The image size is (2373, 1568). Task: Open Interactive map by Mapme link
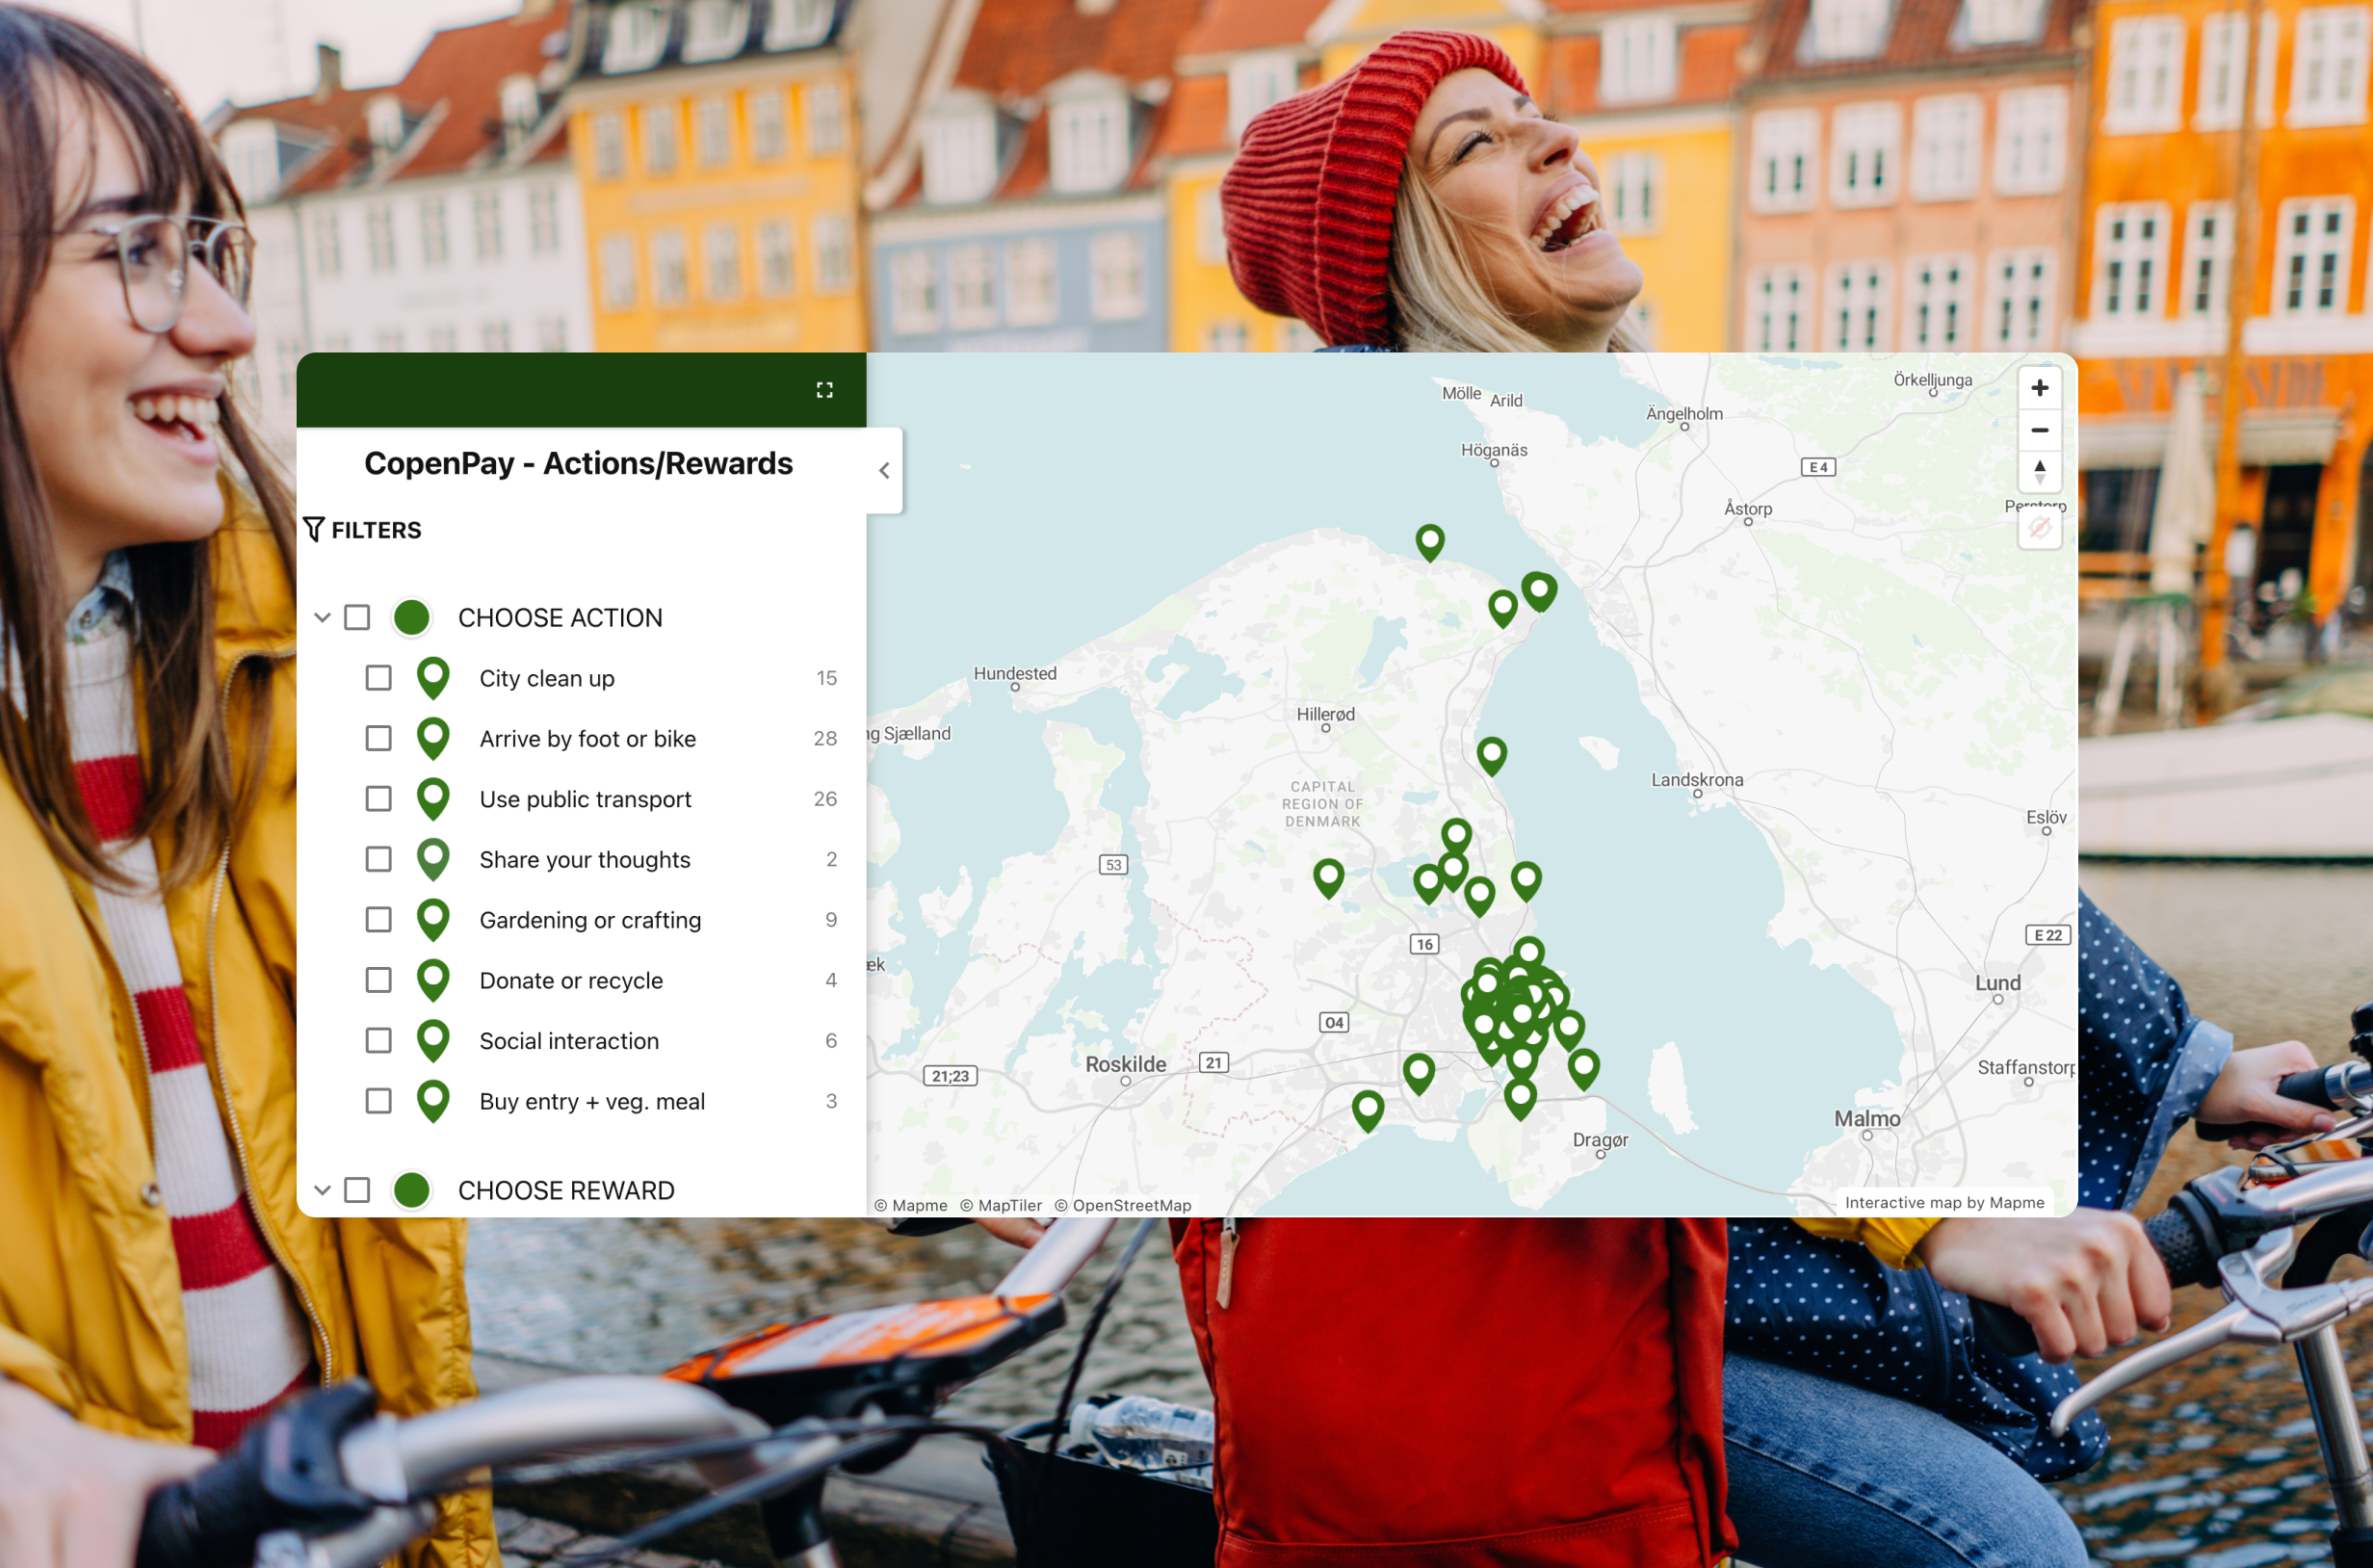coord(1943,1202)
